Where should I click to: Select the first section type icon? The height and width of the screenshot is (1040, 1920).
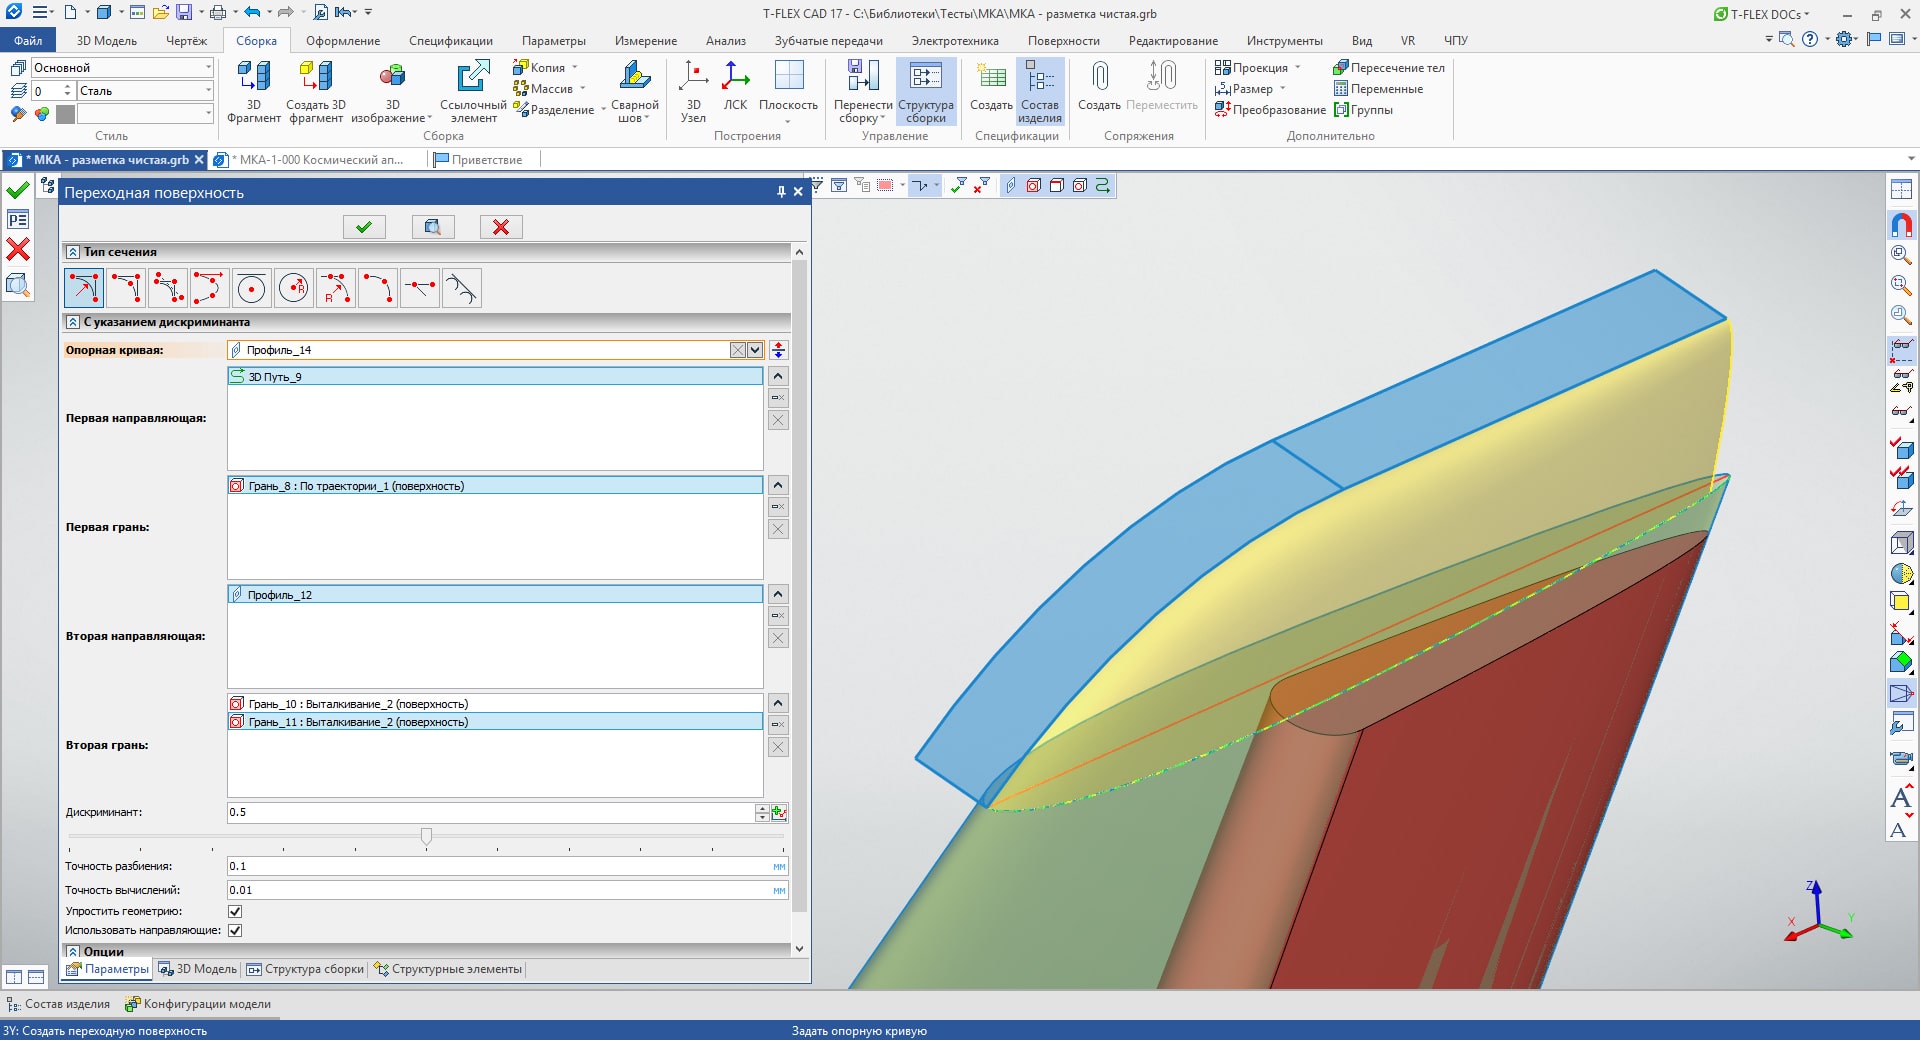point(83,288)
